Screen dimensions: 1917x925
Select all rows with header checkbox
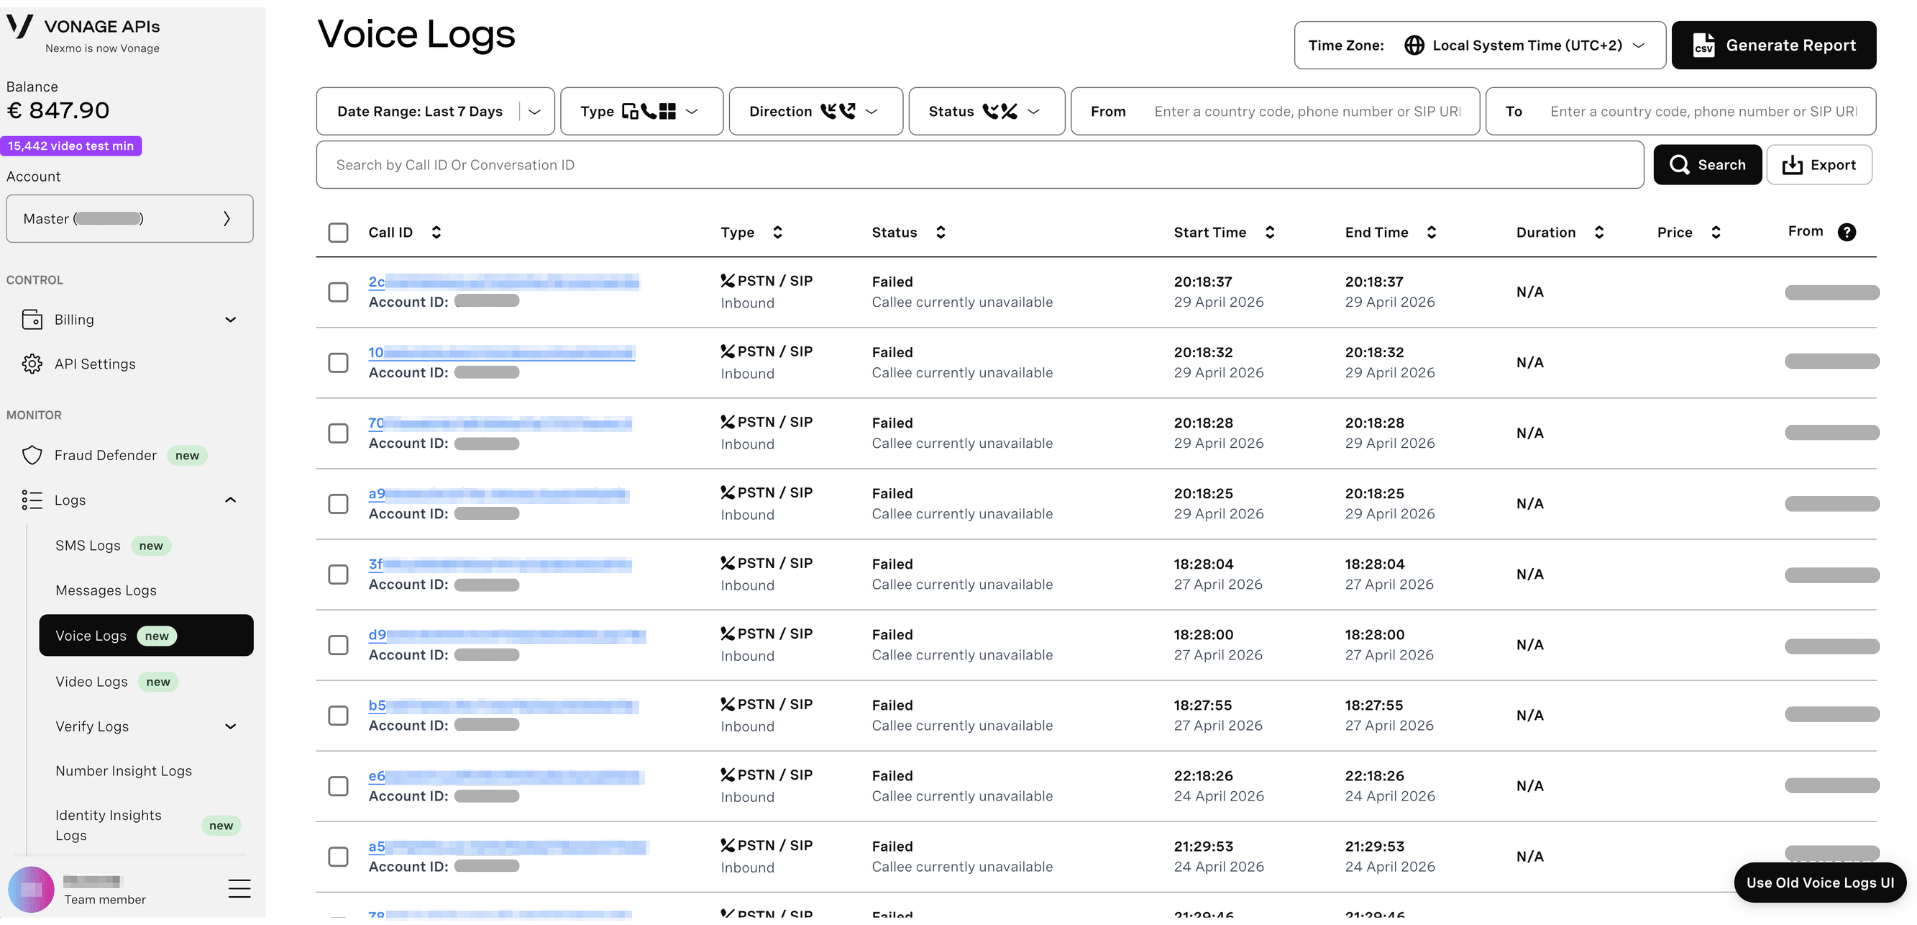338,232
